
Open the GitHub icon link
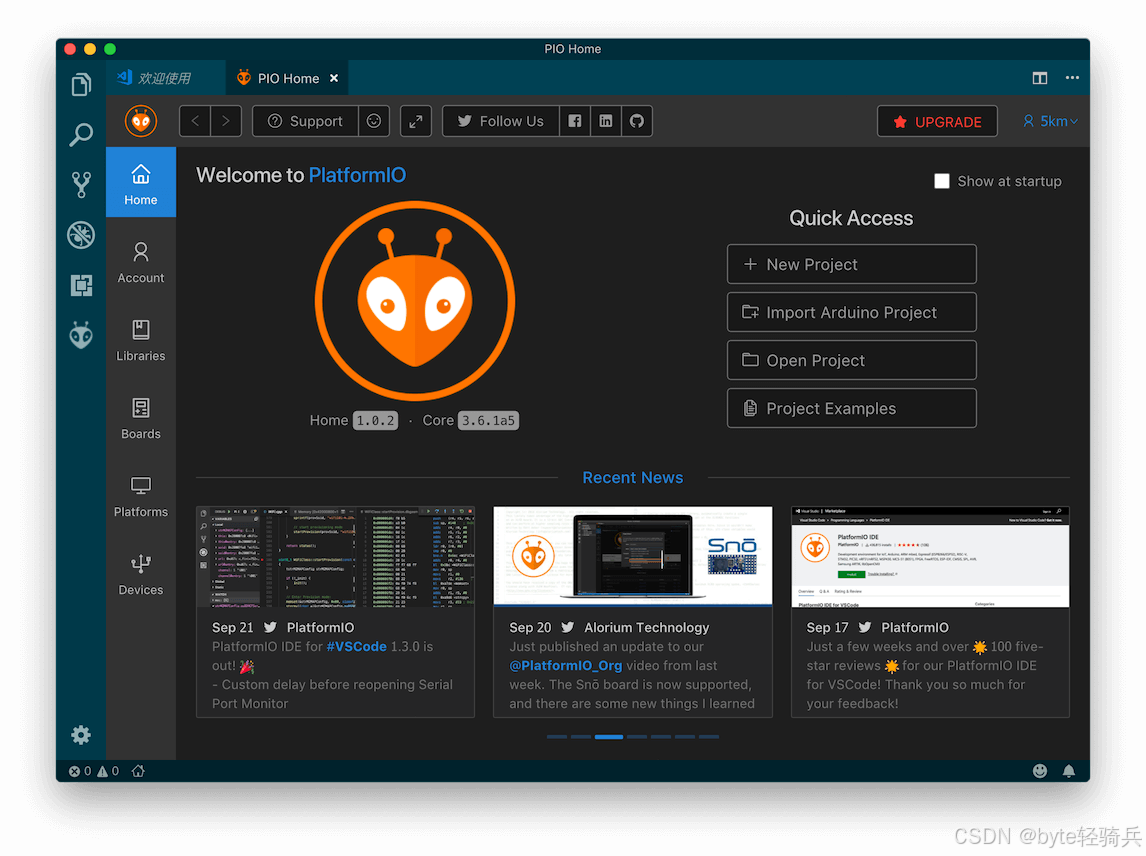pos(637,121)
